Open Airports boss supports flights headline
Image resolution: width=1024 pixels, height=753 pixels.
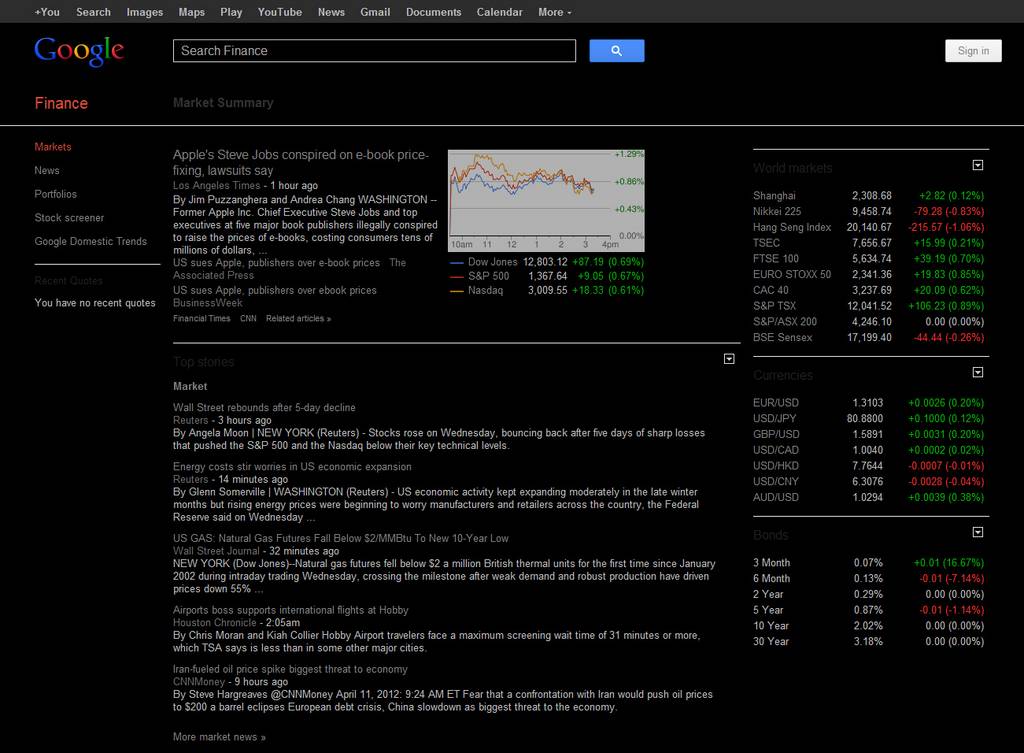tap(291, 610)
